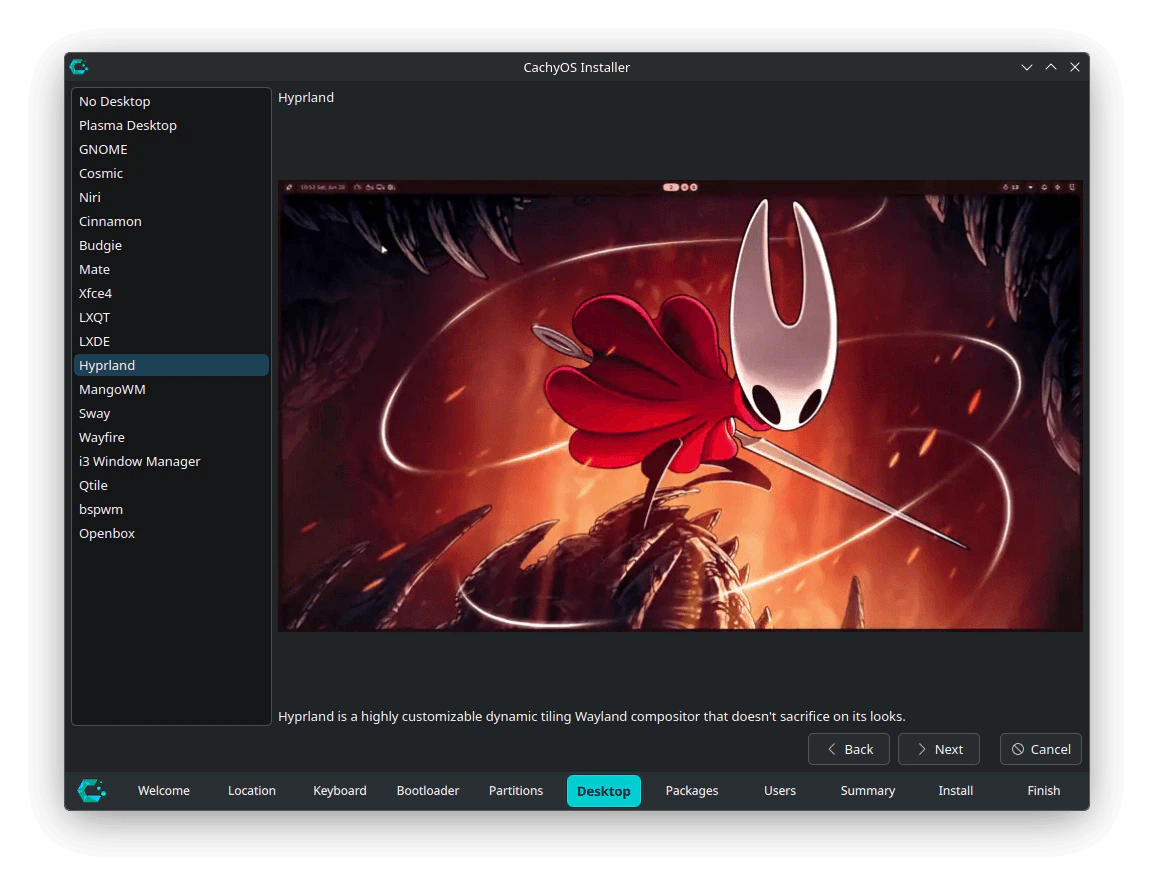Screen dimensions: 1154x887
Task: Select Wayfire in the list
Action: pos(171,437)
